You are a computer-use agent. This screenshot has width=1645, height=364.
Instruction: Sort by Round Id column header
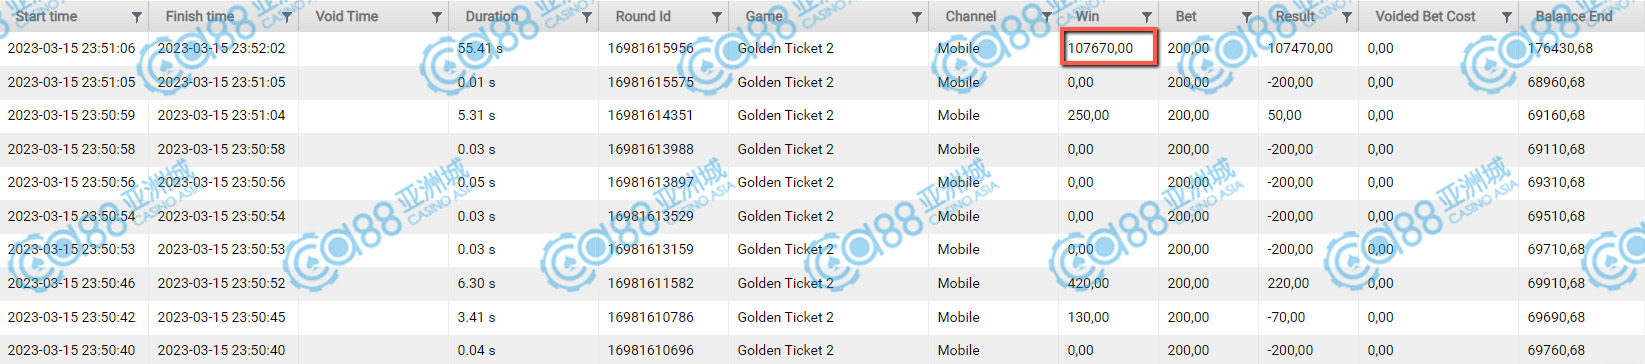point(643,16)
